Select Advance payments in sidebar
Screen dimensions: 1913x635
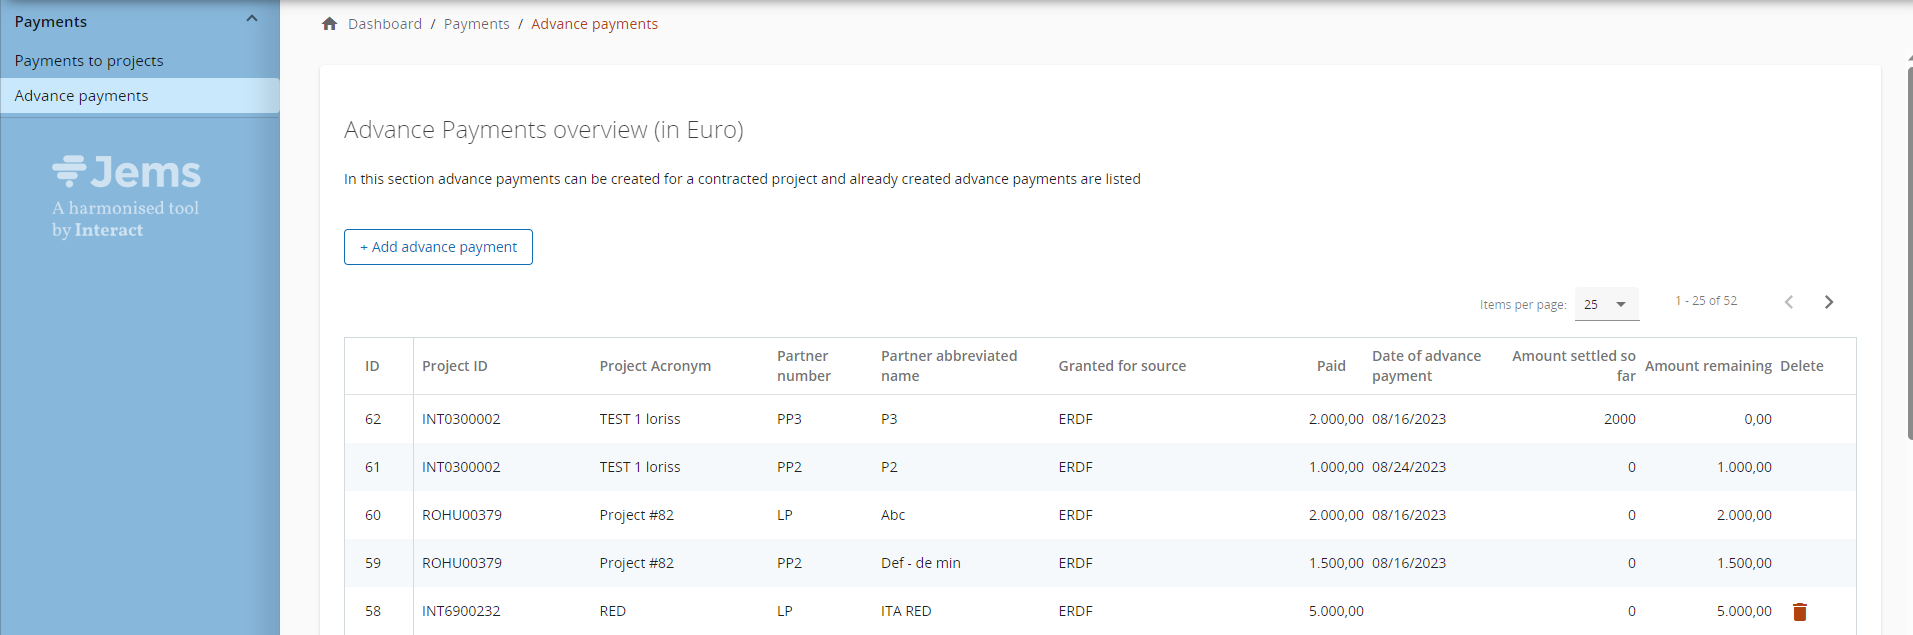(x=81, y=96)
